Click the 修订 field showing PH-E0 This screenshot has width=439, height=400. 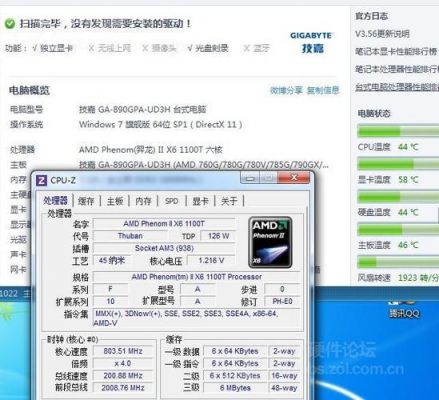click(282, 301)
